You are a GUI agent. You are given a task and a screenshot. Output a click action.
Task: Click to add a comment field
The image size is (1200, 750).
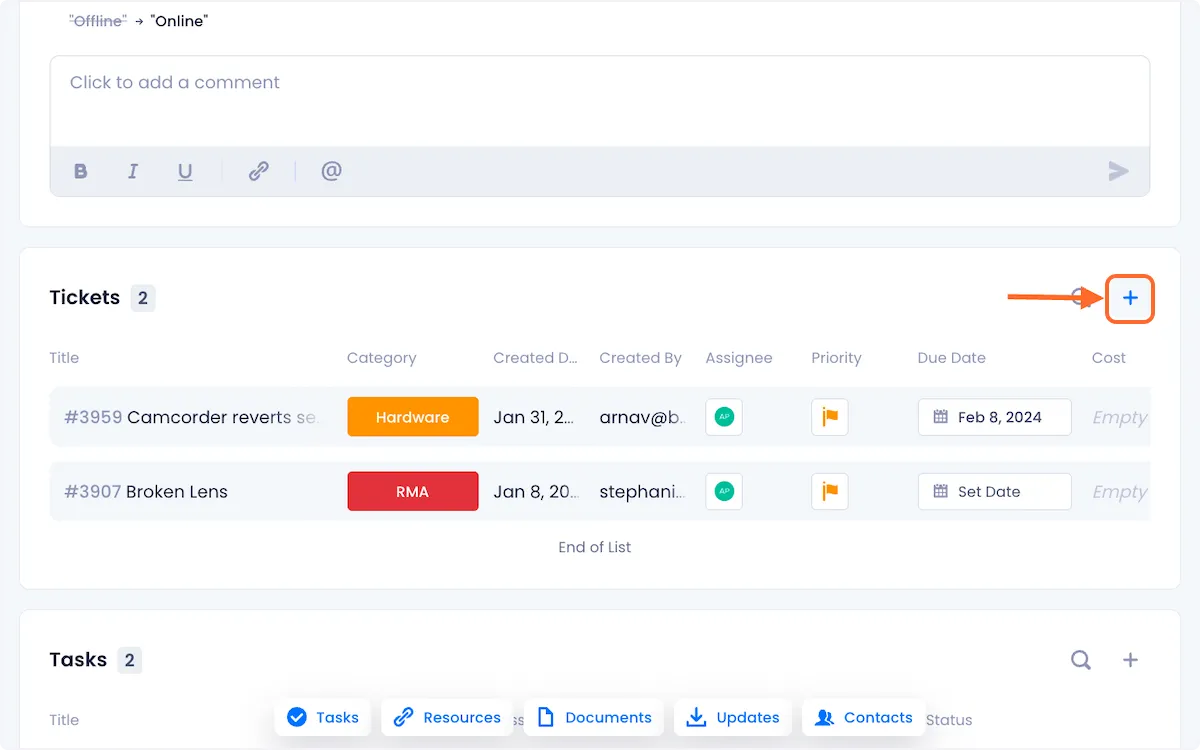600,101
